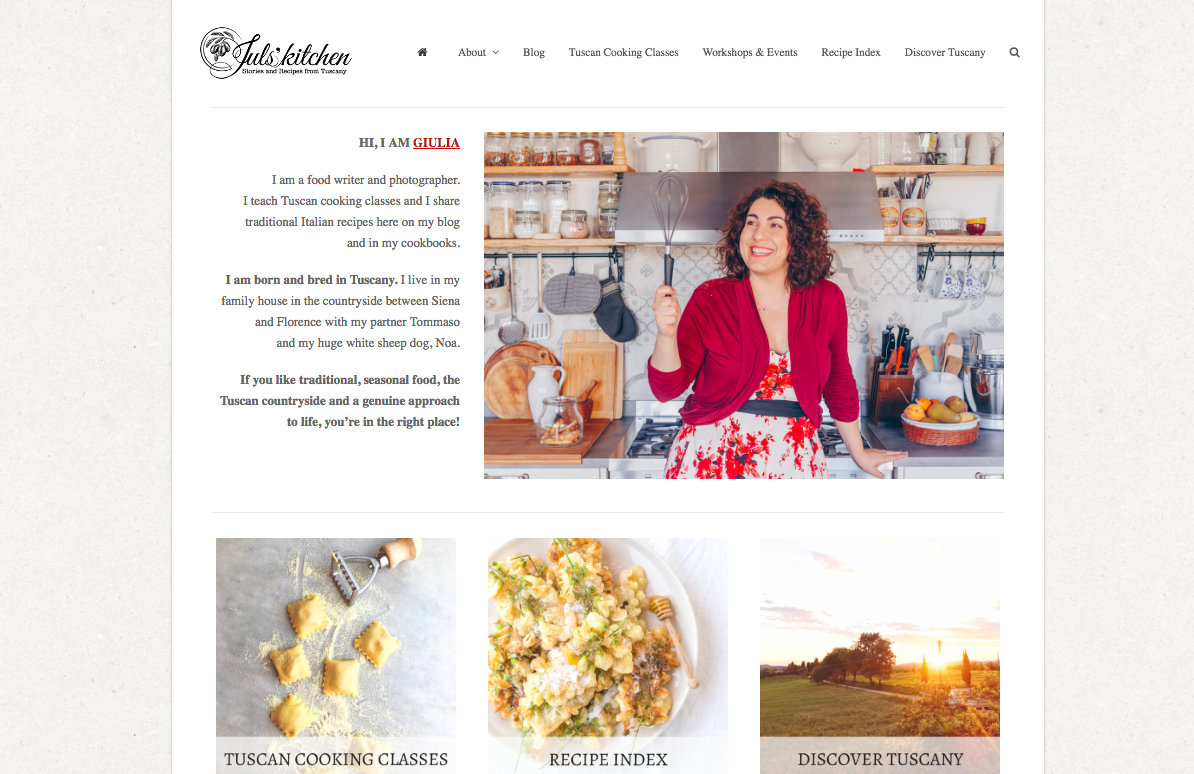Follow the red GIULIA link
The image size is (1194, 774).
pos(436,143)
